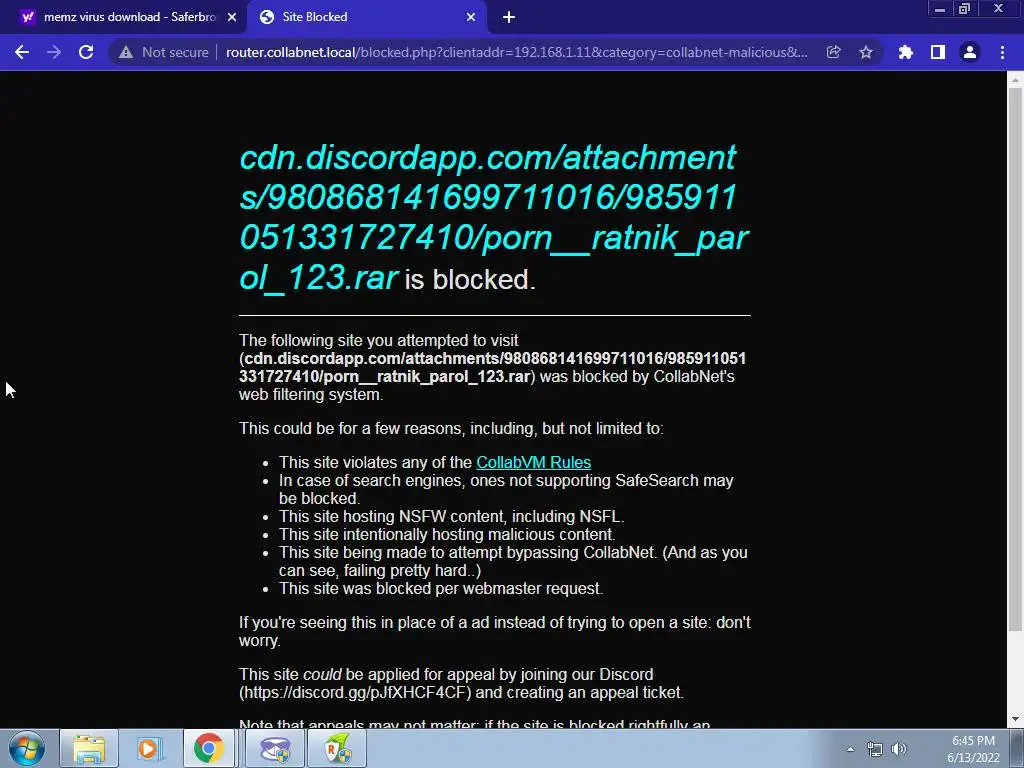This screenshot has height=768, width=1024.
Task: Click the bold blocked URL in paragraph
Action: [494, 368]
